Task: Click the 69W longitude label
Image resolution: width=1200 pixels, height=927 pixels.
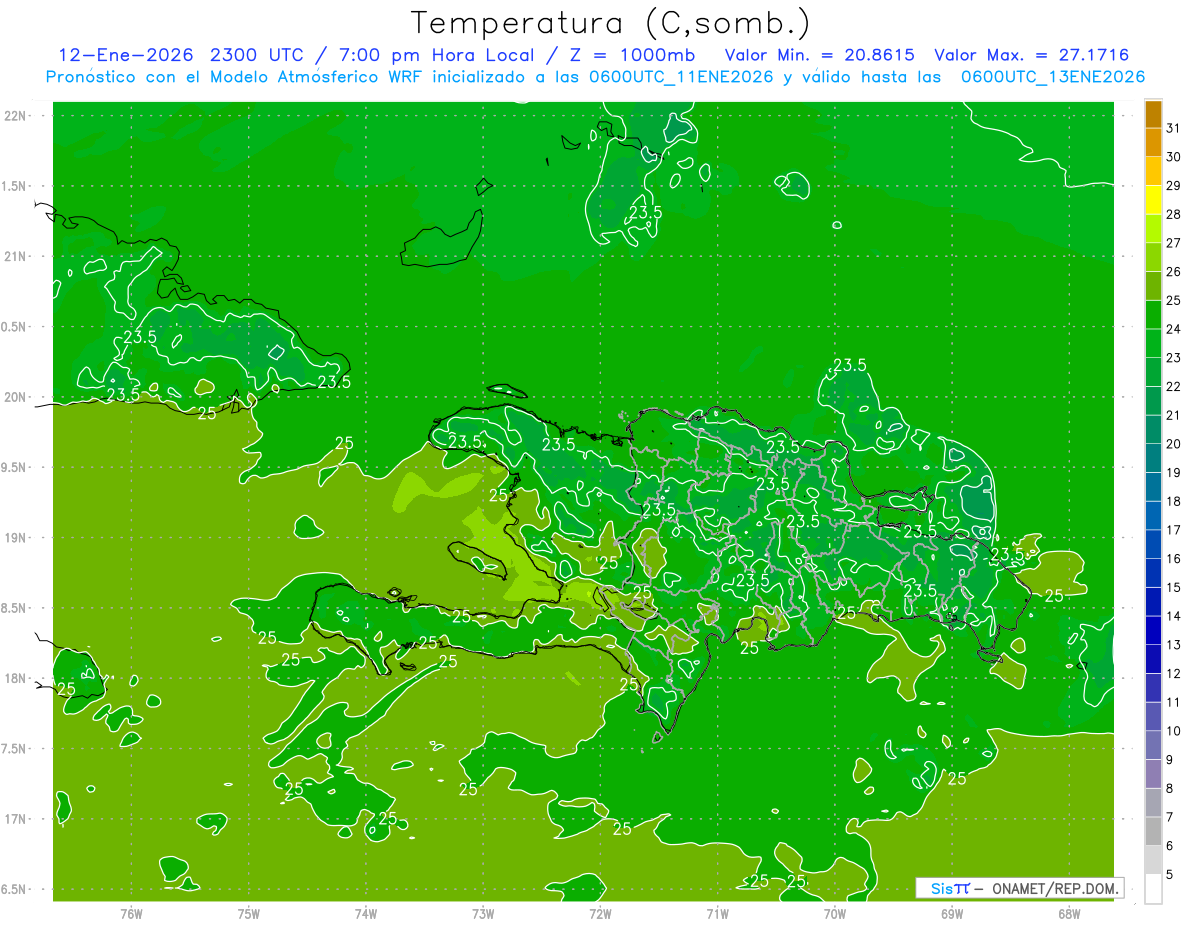Action: (x=952, y=913)
